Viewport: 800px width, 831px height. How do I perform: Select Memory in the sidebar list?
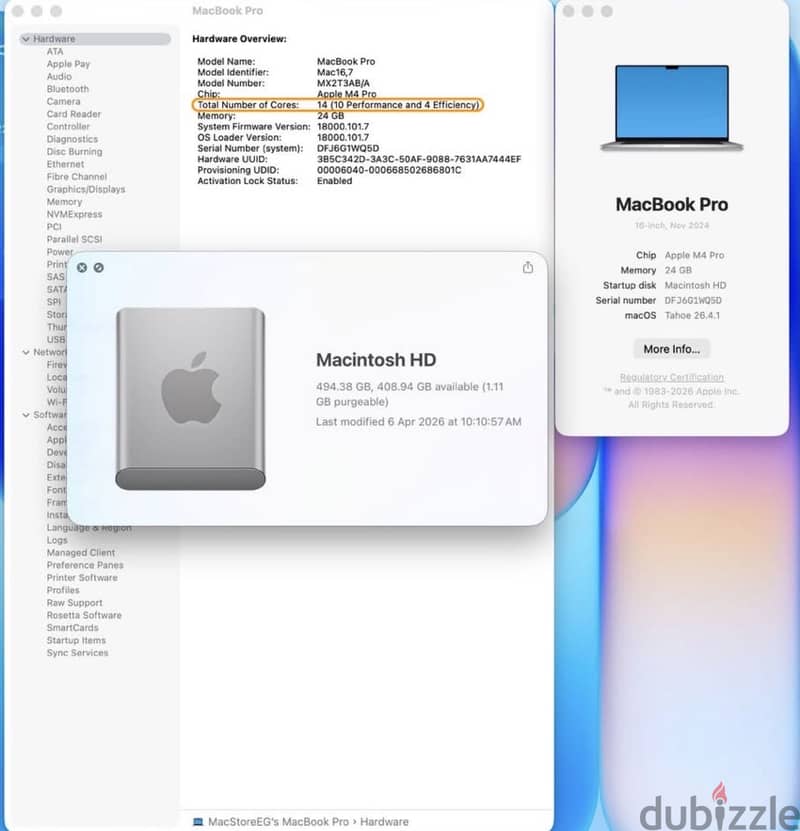[x=64, y=202]
